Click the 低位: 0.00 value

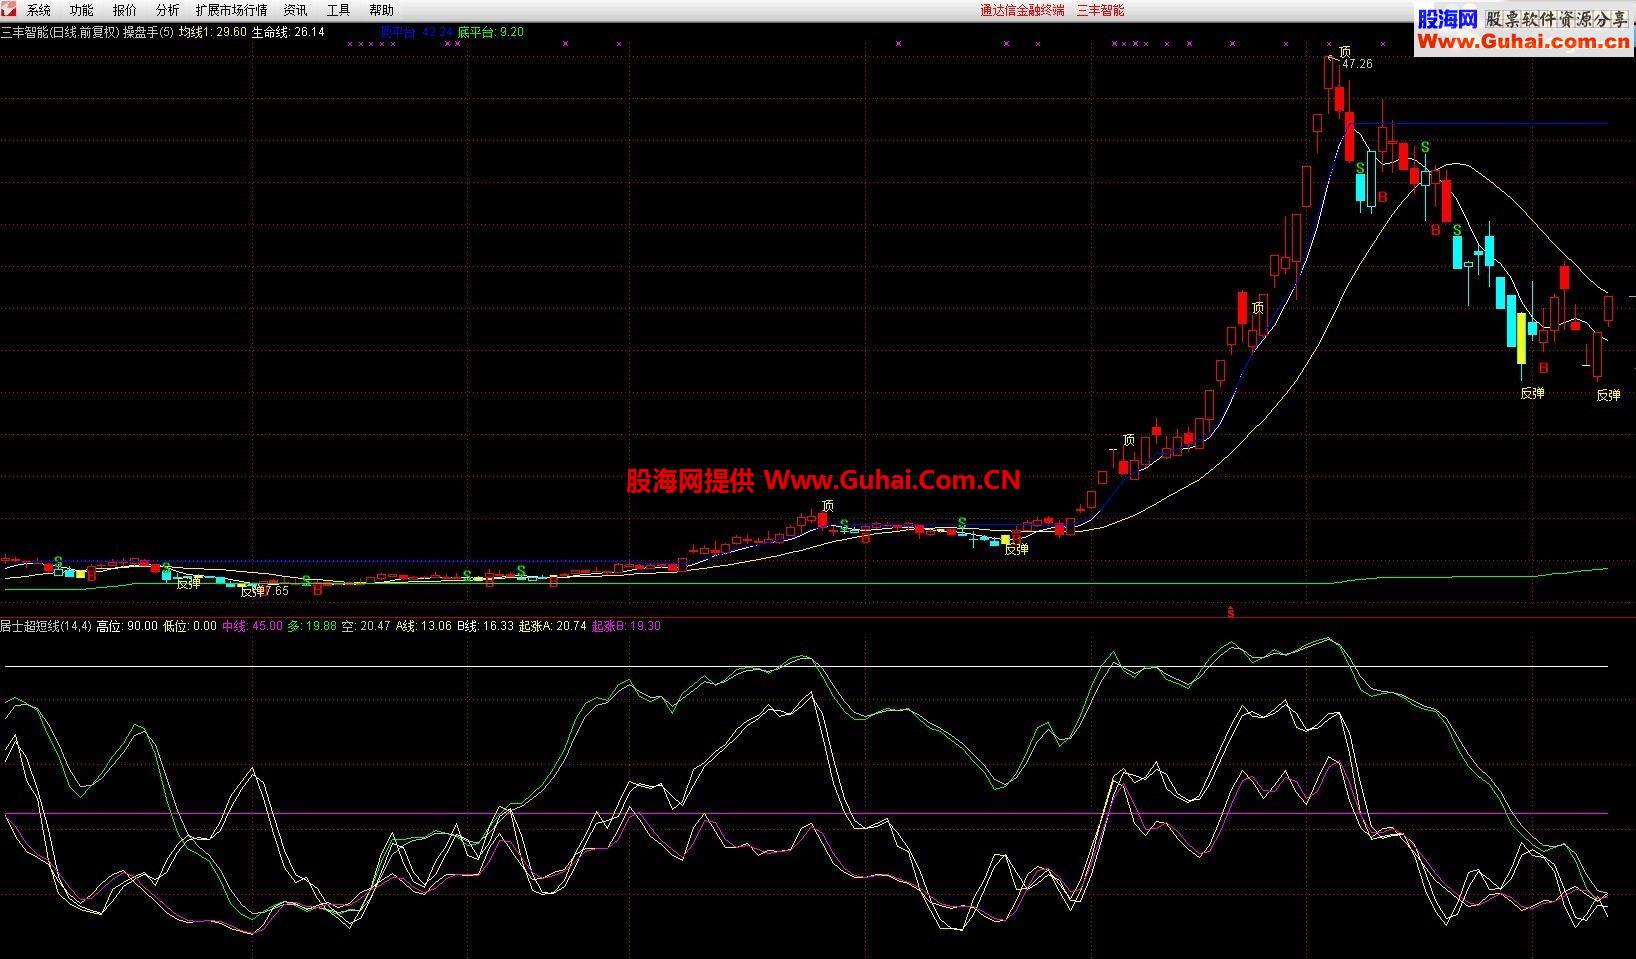coord(190,626)
